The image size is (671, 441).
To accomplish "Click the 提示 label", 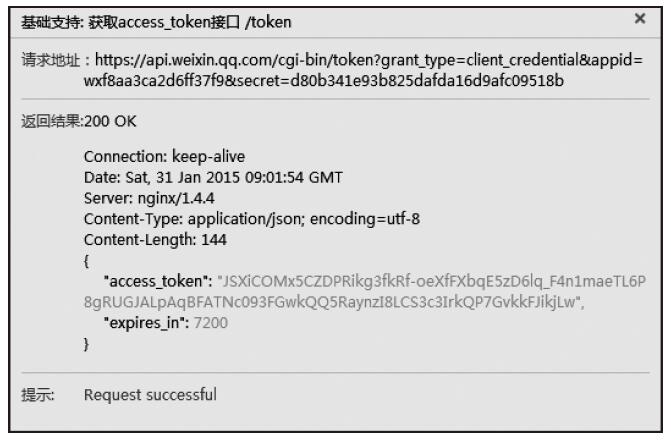I will point(38,395).
